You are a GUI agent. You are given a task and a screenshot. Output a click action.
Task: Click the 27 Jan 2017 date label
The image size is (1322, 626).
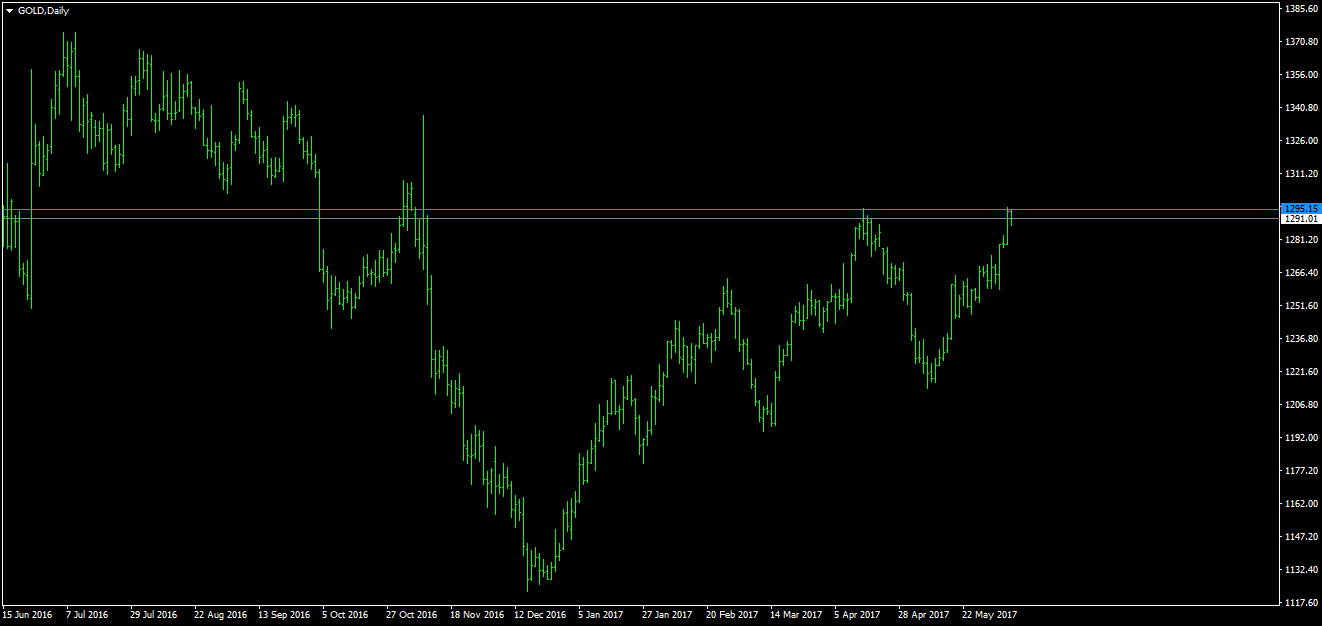coord(667,615)
